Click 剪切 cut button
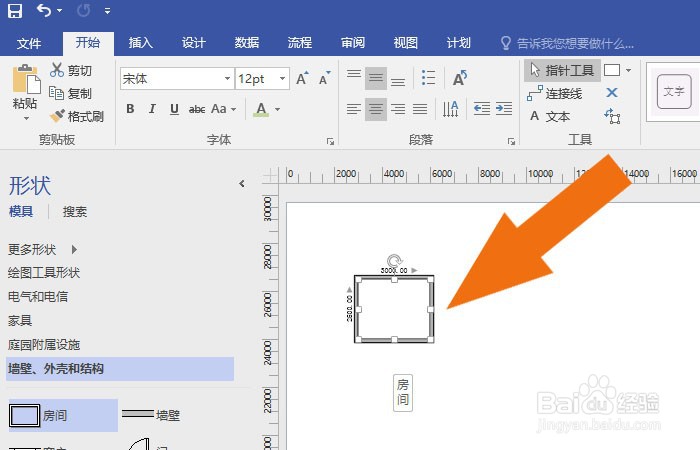700x450 pixels. pos(71,70)
